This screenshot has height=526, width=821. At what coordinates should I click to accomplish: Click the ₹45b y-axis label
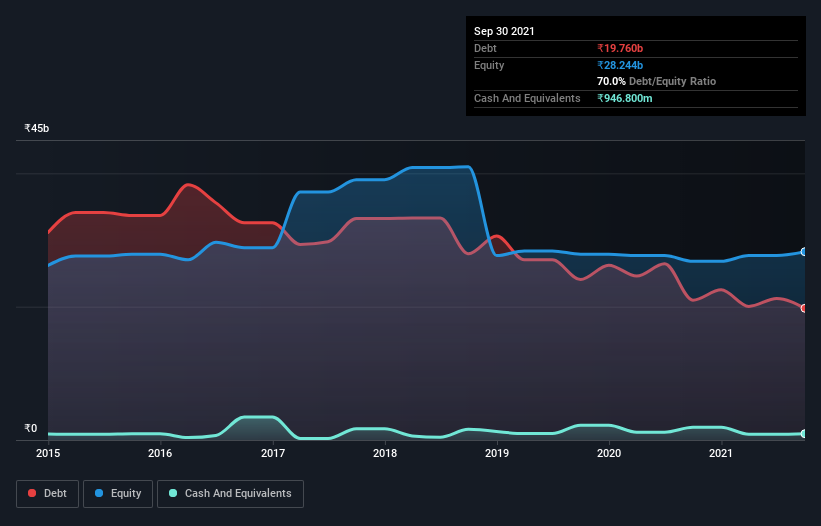pos(37,128)
